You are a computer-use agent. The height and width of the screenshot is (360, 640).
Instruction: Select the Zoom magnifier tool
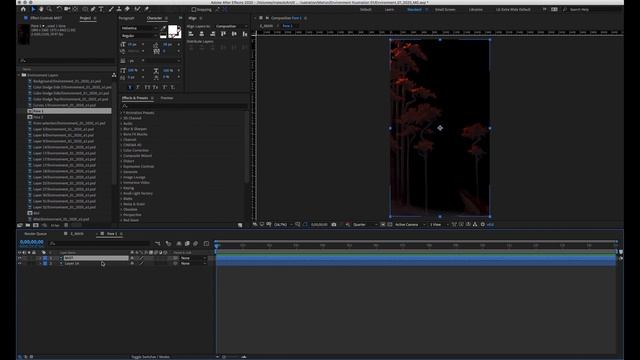49,9
